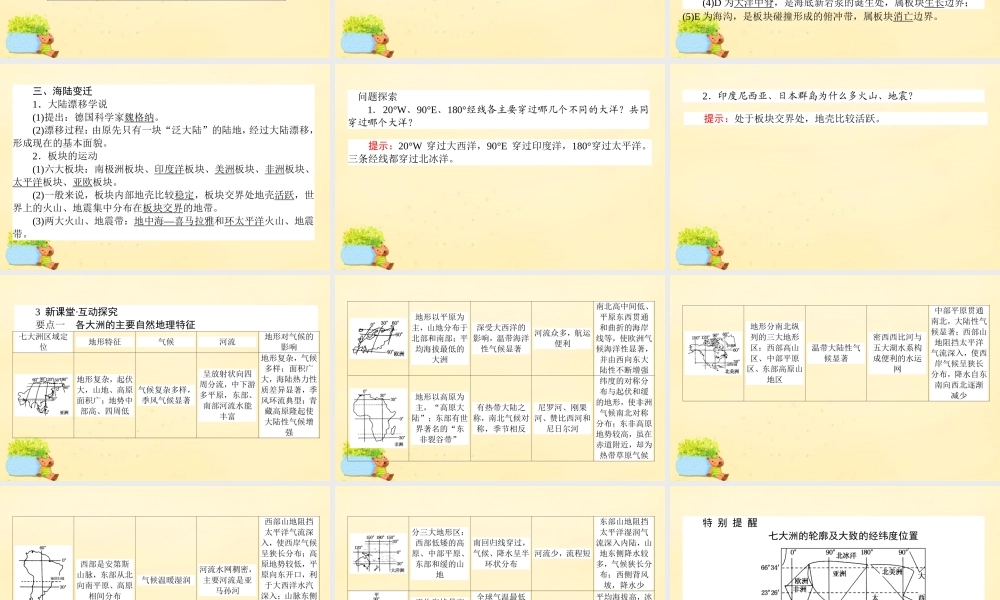Image resolution: width=1000 pixels, height=600 pixels.
Task: Open the slide with the 大洋洲 map table
Action: point(500,543)
